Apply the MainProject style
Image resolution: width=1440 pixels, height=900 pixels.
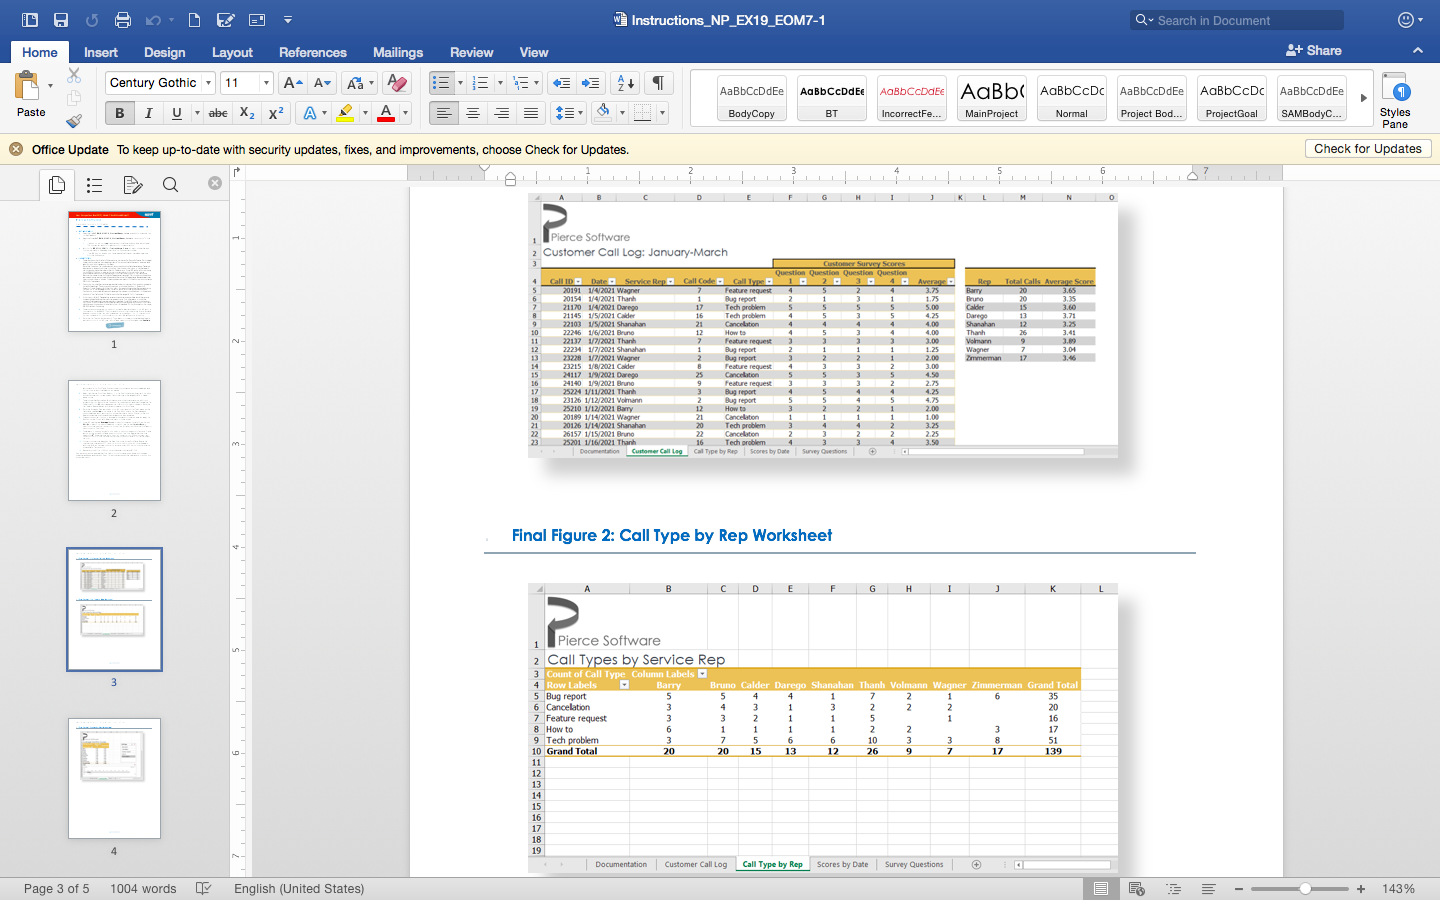tap(992, 98)
